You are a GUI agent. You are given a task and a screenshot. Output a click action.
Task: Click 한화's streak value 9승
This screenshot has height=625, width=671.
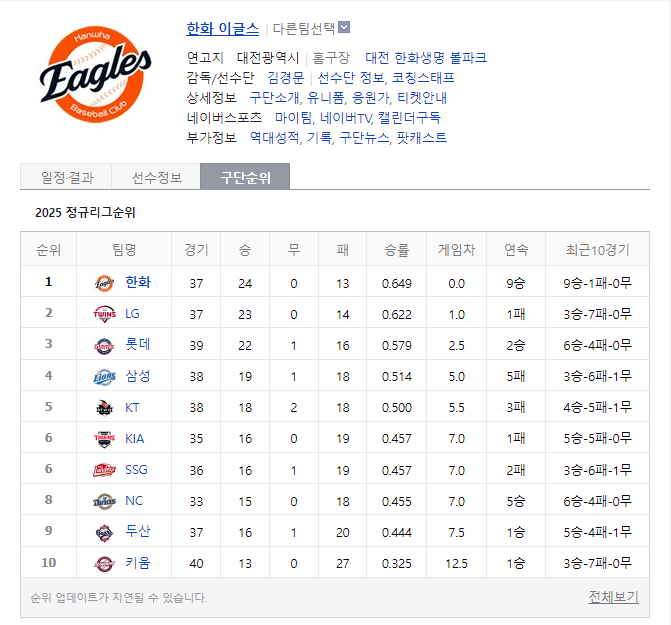point(516,283)
